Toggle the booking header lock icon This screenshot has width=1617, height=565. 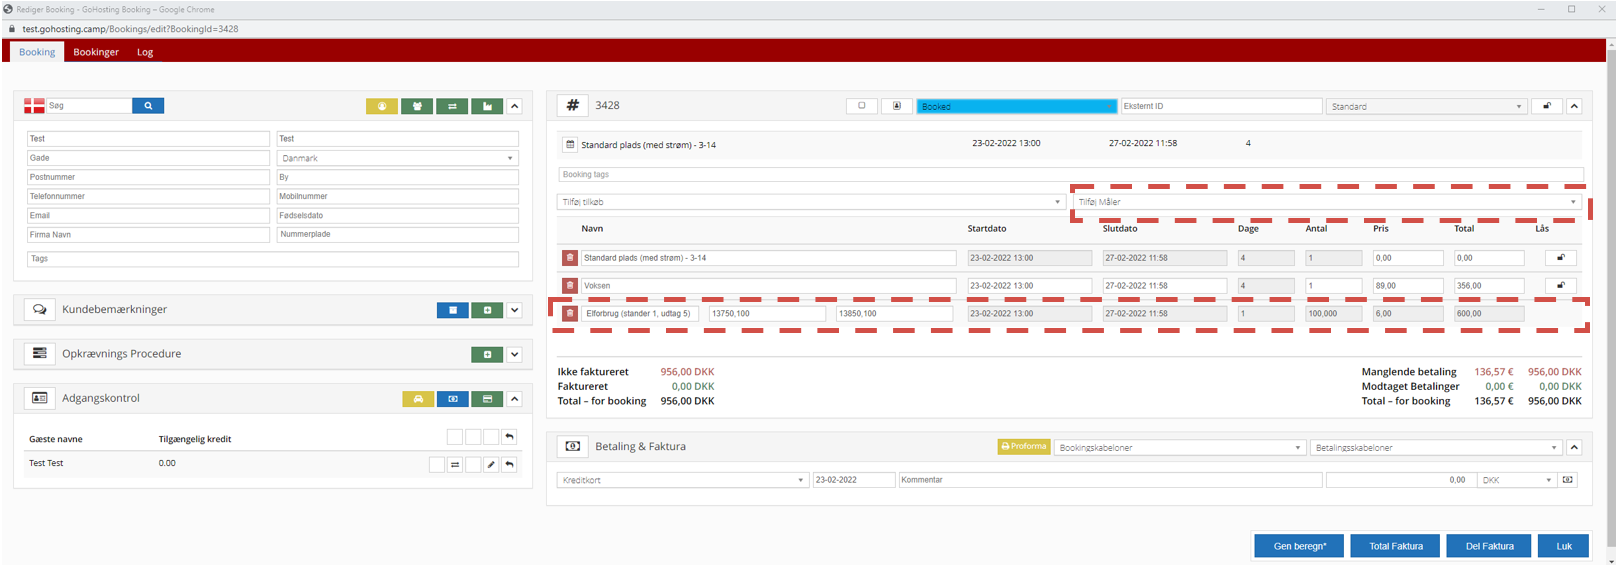point(1547,106)
